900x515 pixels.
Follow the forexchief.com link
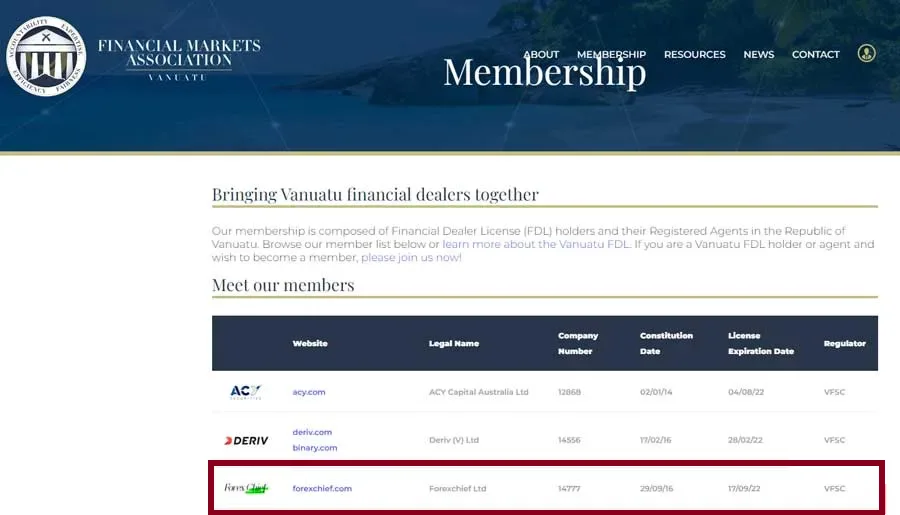(322, 488)
